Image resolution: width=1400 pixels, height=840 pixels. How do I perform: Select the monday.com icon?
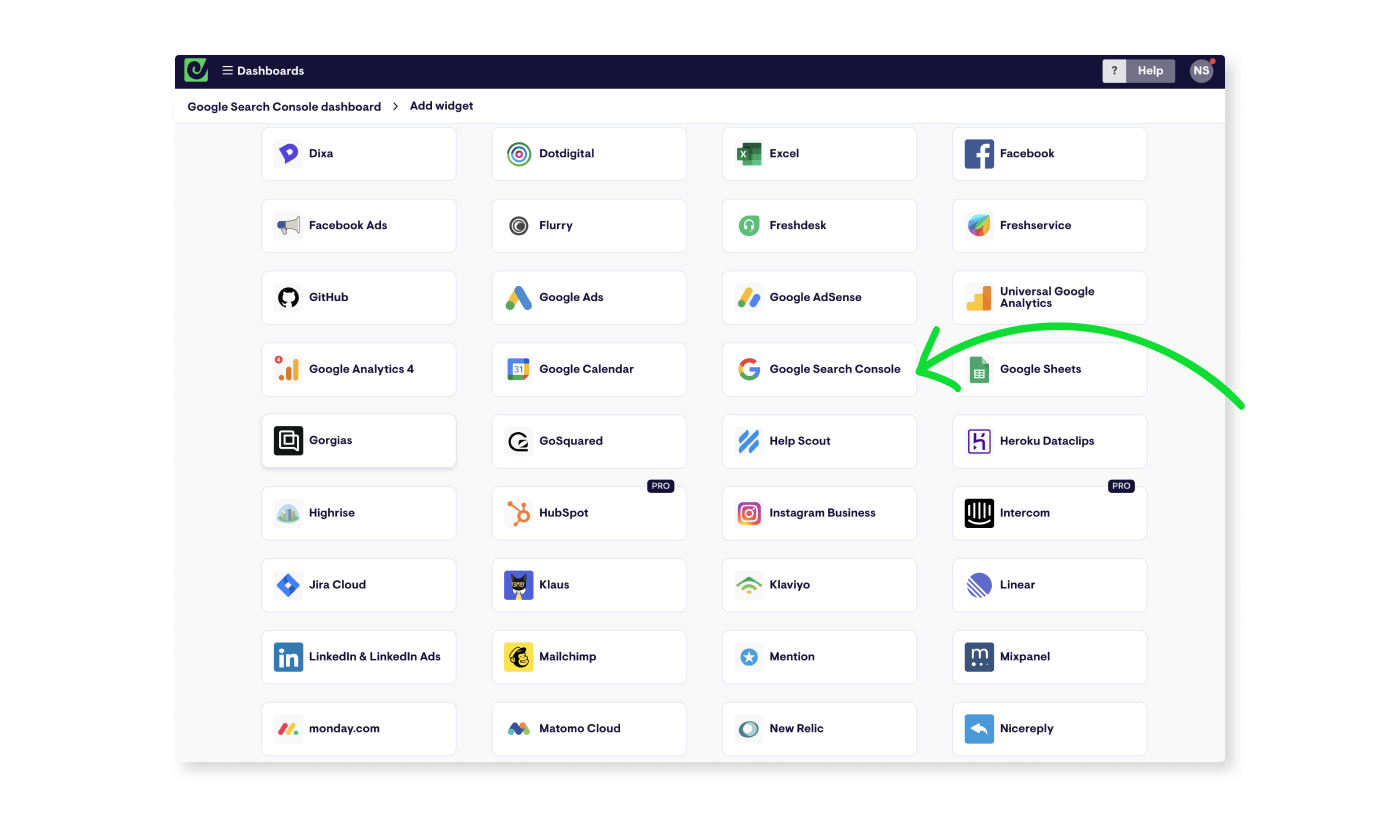pyautogui.click(x=289, y=729)
